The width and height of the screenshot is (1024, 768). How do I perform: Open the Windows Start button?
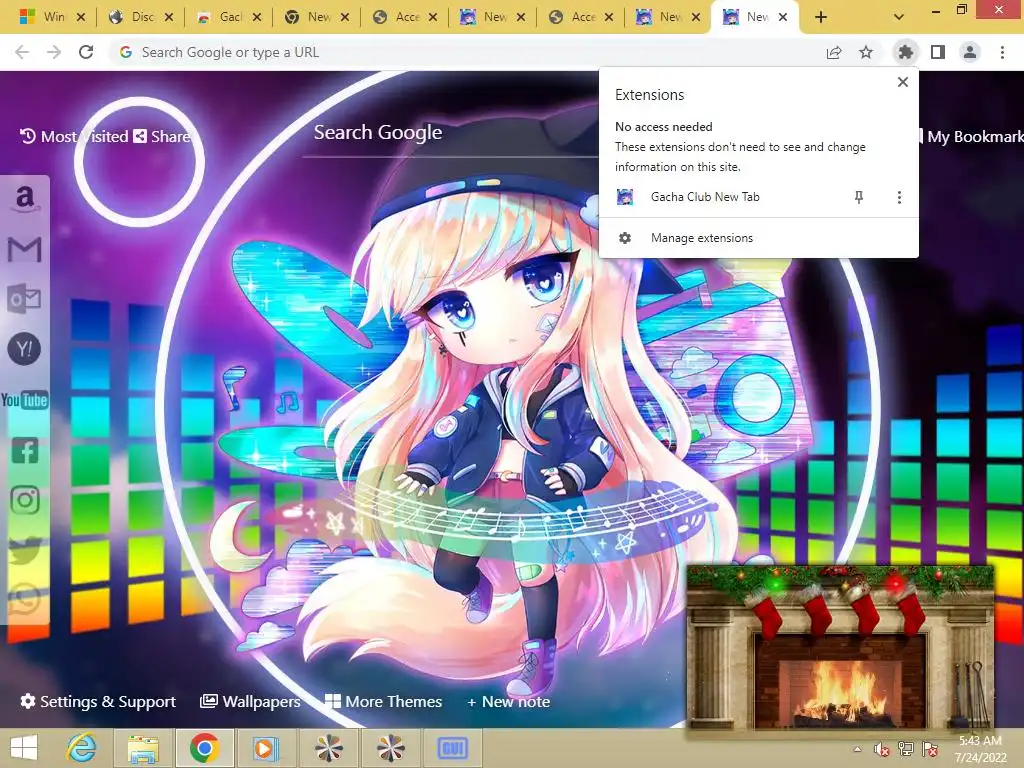coord(25,748)
